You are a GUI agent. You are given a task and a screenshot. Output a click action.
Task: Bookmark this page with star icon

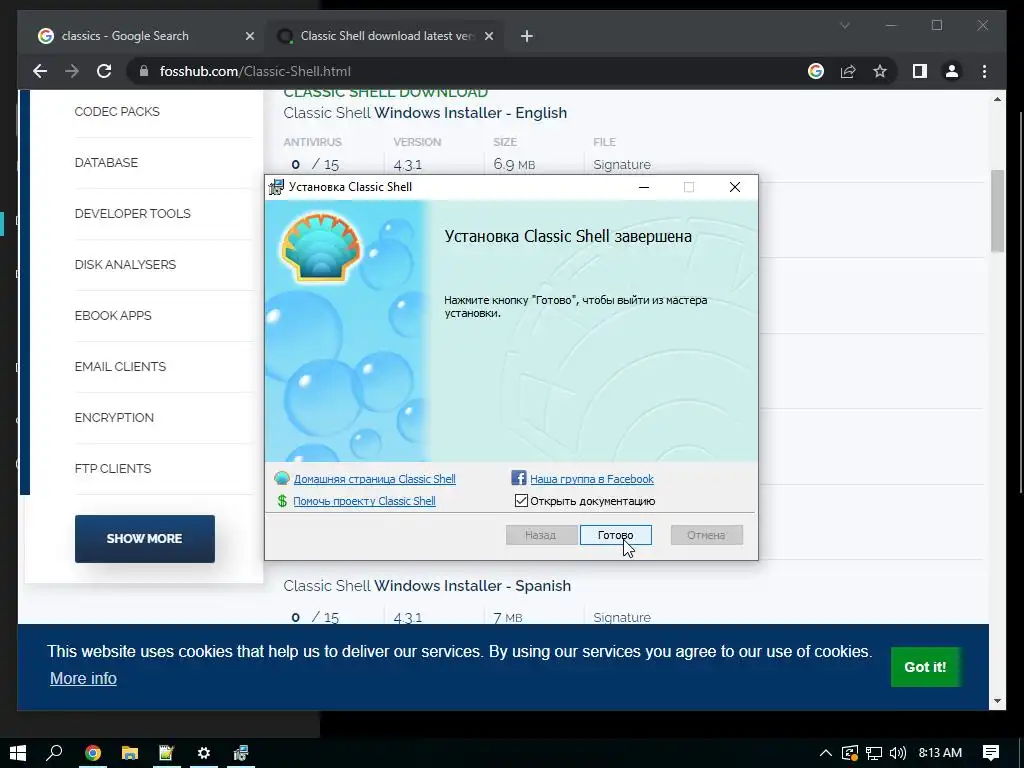tap(880, 71)
